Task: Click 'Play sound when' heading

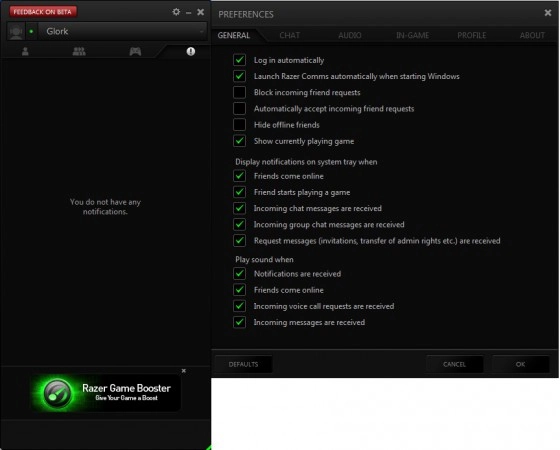Action: pos(264,260)
